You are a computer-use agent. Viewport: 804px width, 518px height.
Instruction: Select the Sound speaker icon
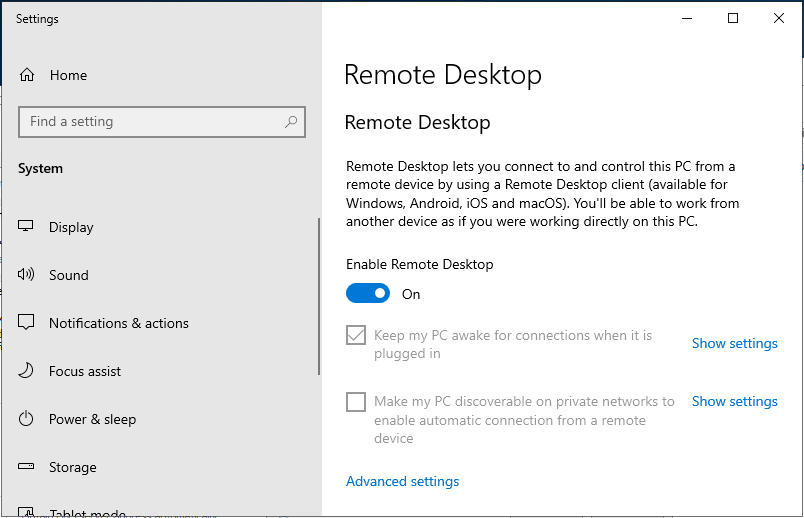(x=26, y=274)
